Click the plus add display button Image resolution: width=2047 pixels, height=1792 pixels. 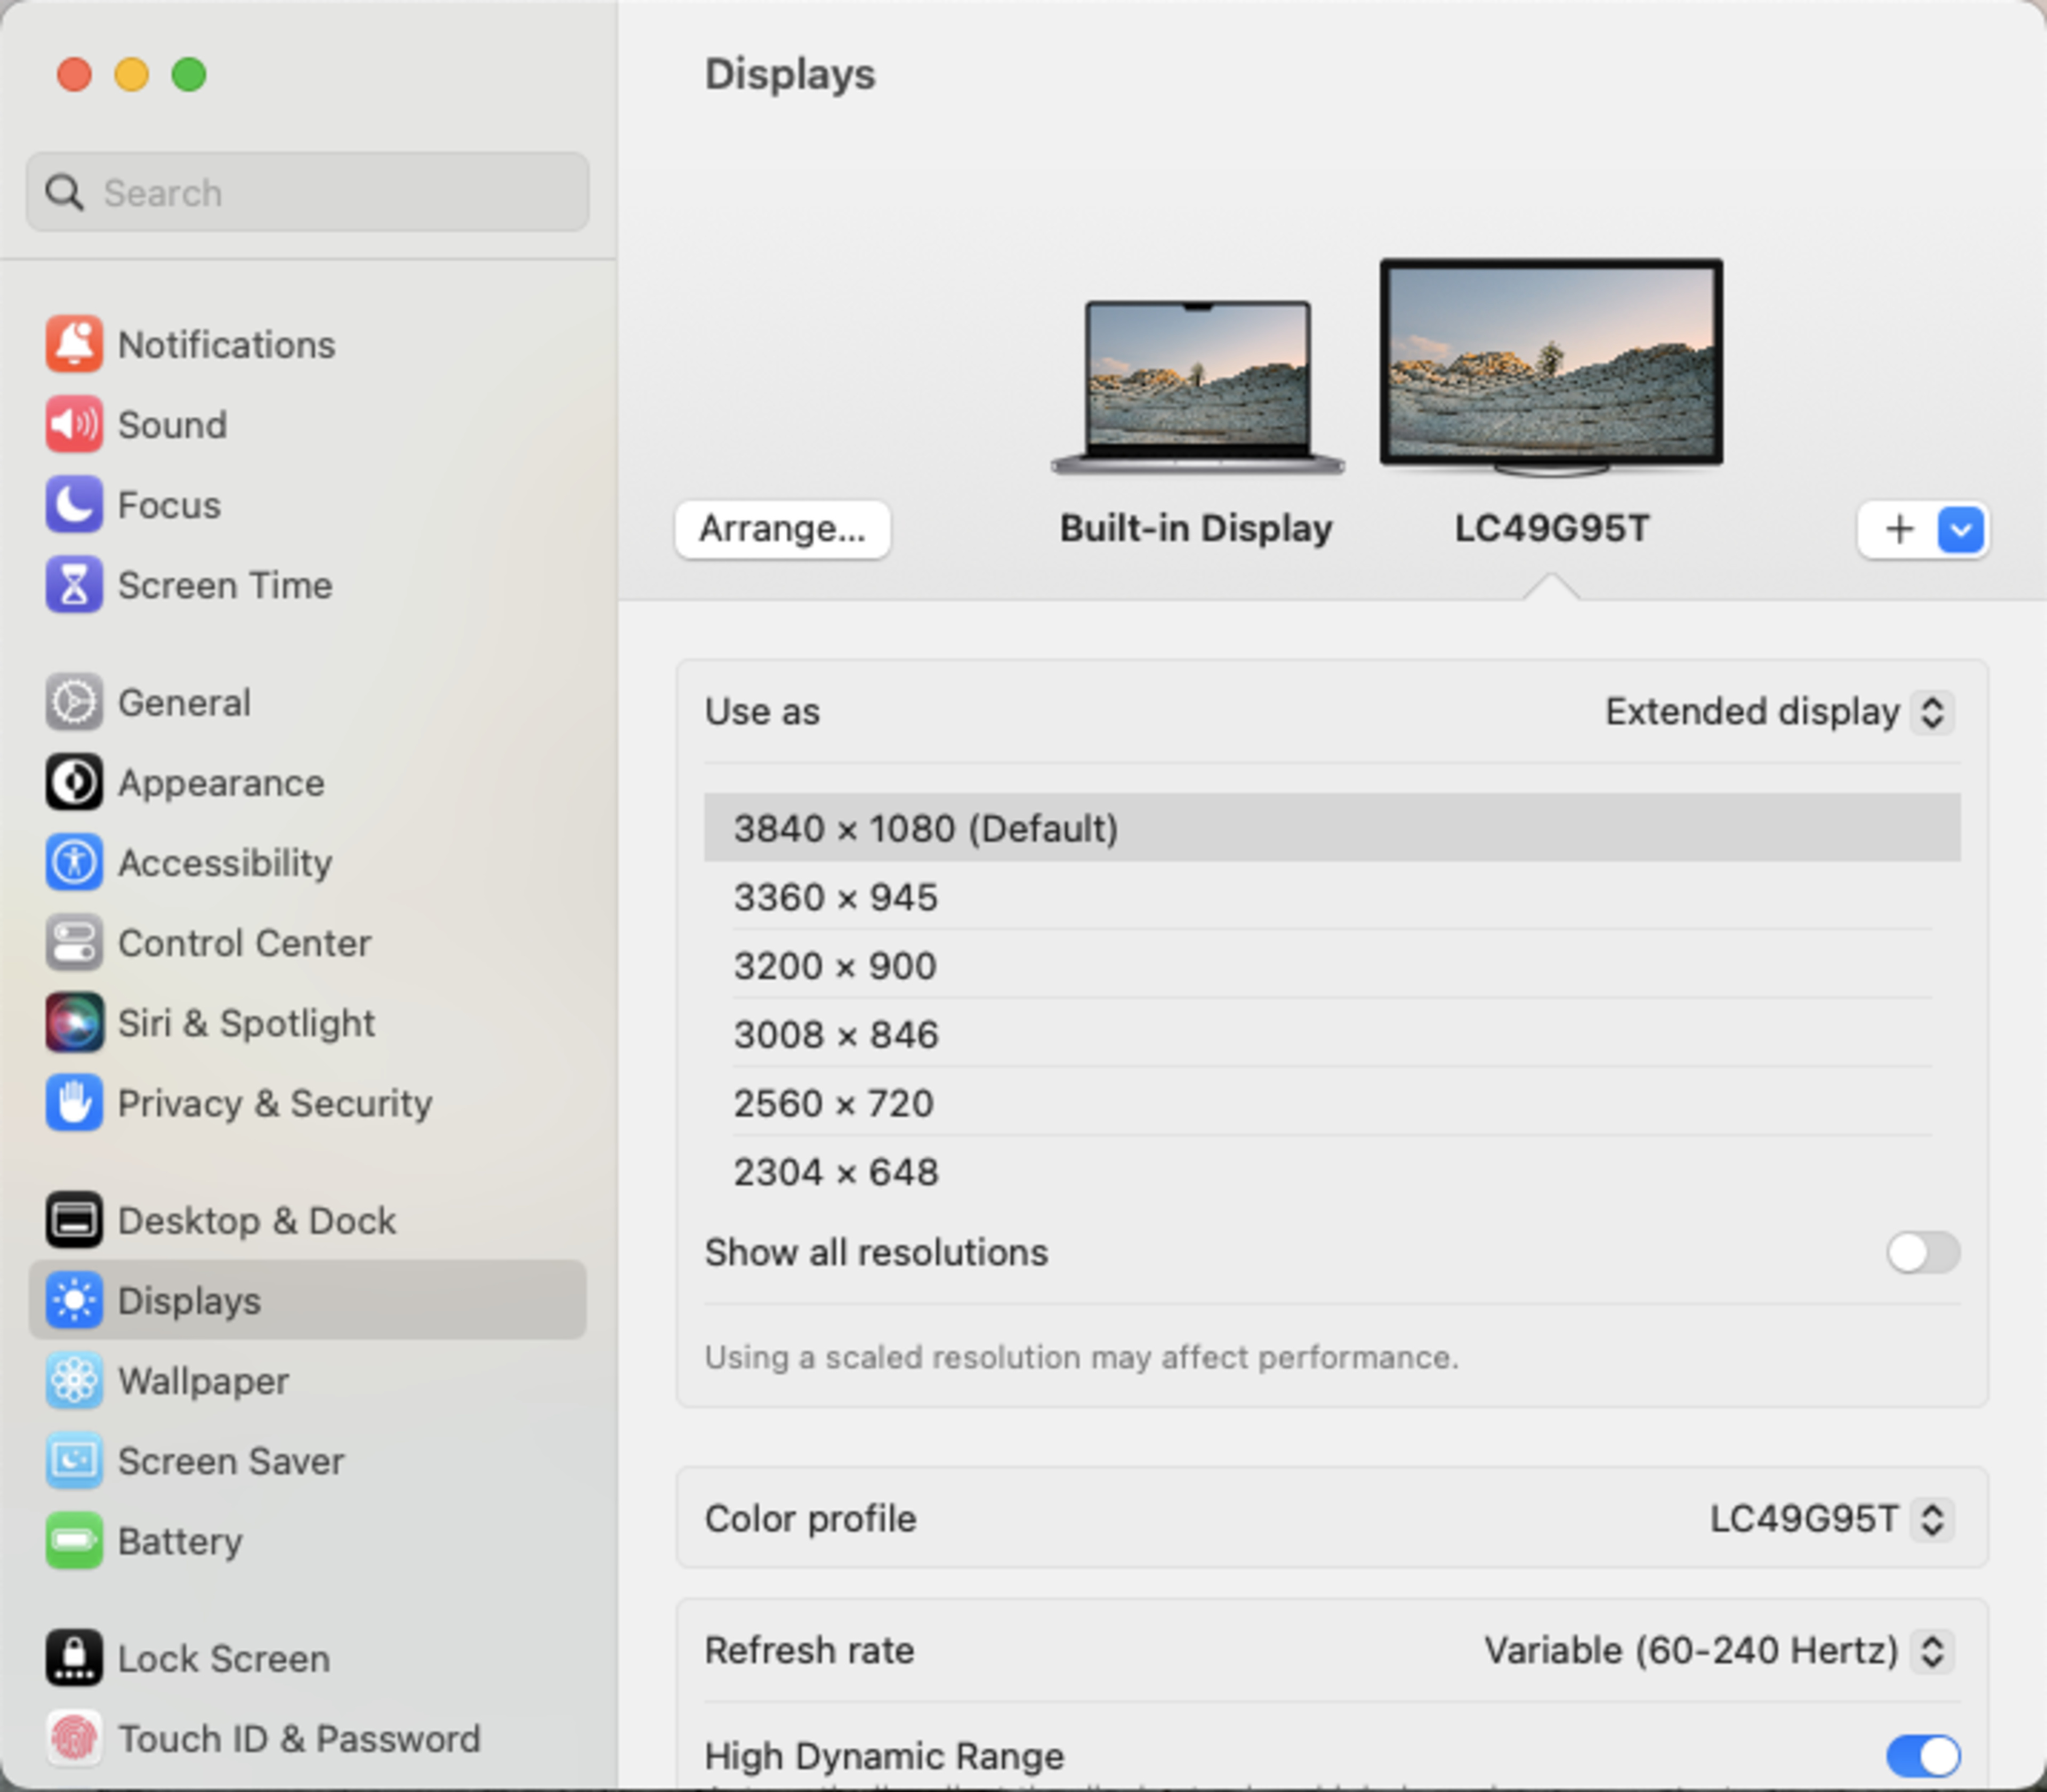tap(1899, 530)
